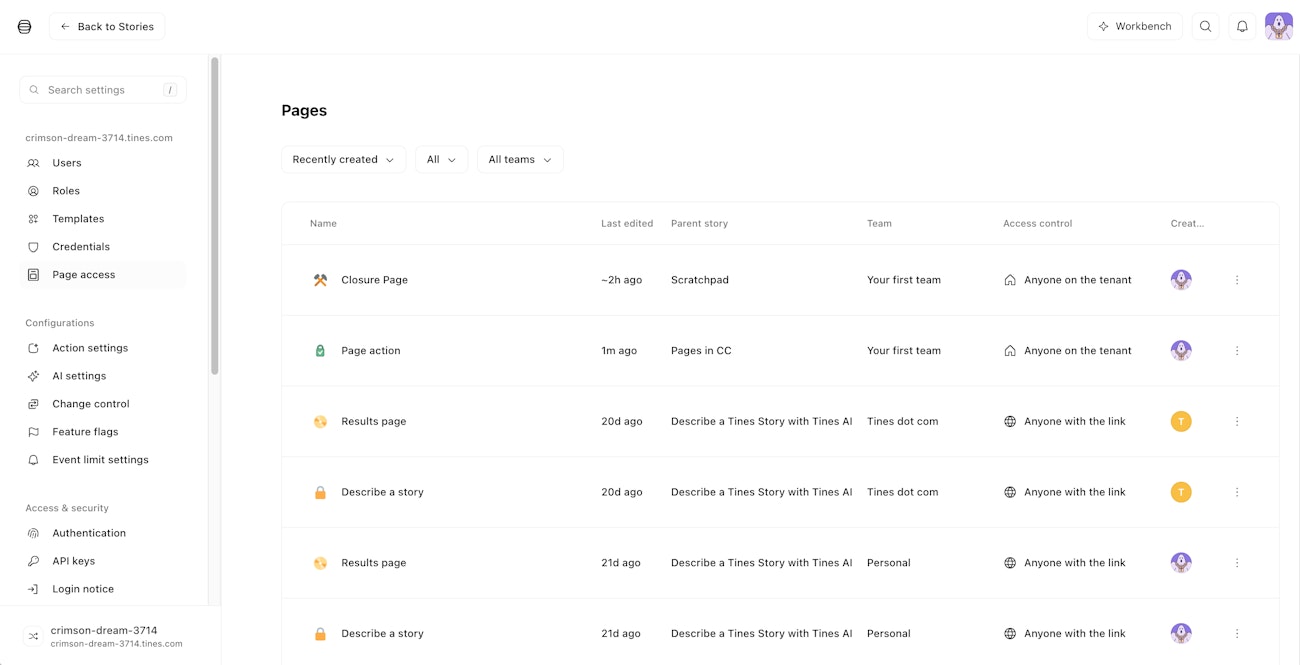Click the hammer icon beside Closure Page

[x=320, y=280]
